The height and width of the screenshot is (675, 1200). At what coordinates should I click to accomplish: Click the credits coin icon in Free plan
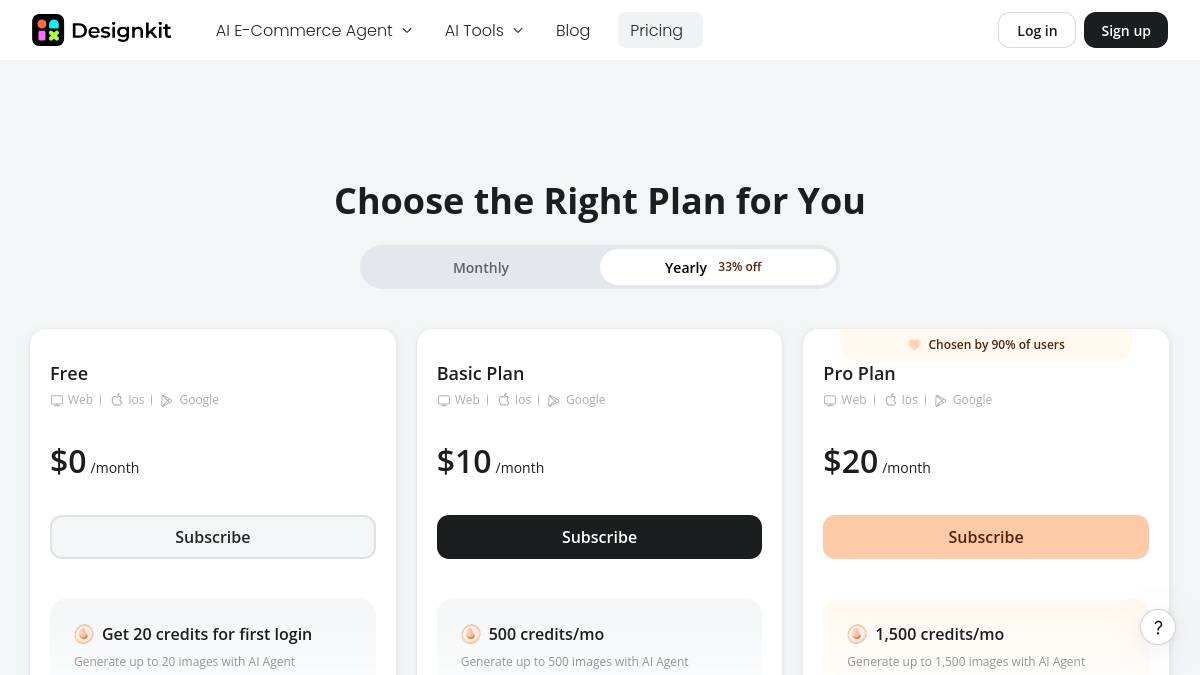coord(84,634)
